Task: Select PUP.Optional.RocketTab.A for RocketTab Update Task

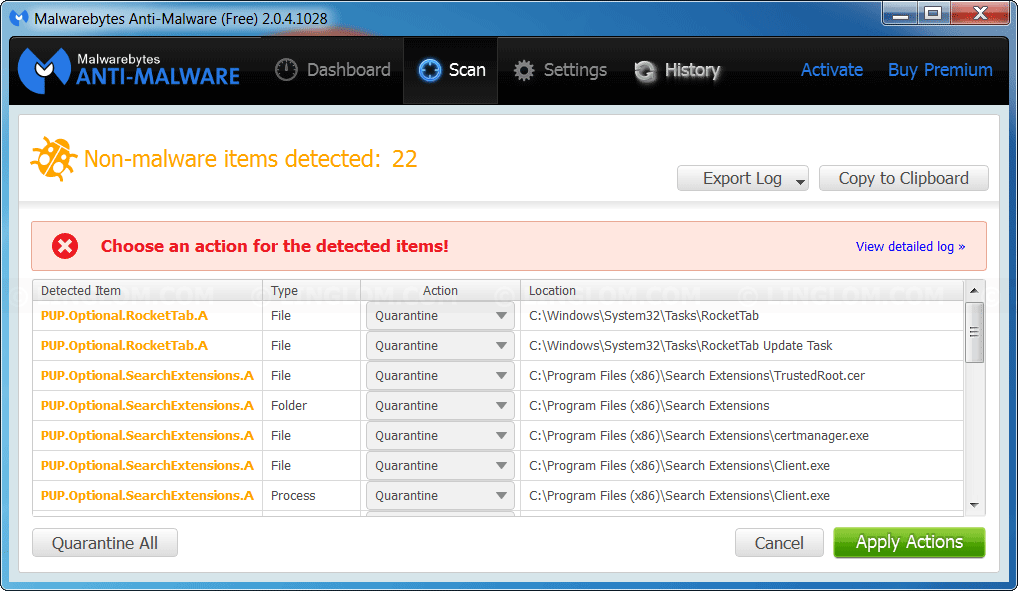Action: pyautogui.click(x=125, y=346)
